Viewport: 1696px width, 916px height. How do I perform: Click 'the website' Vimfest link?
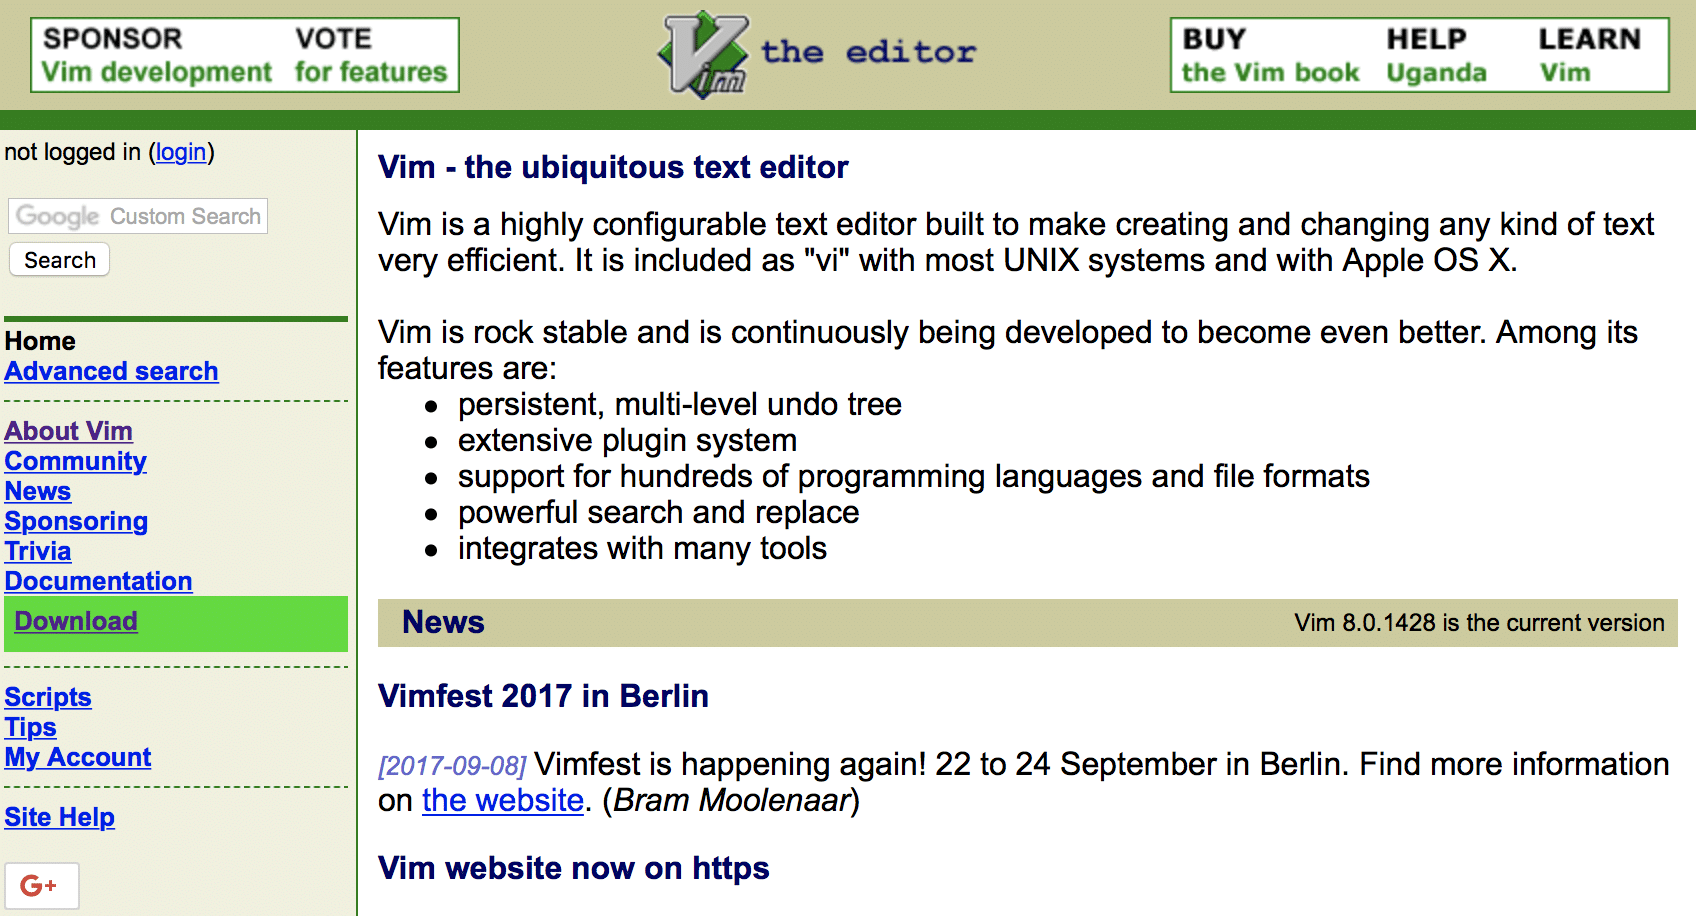click(x=503, y=800)
